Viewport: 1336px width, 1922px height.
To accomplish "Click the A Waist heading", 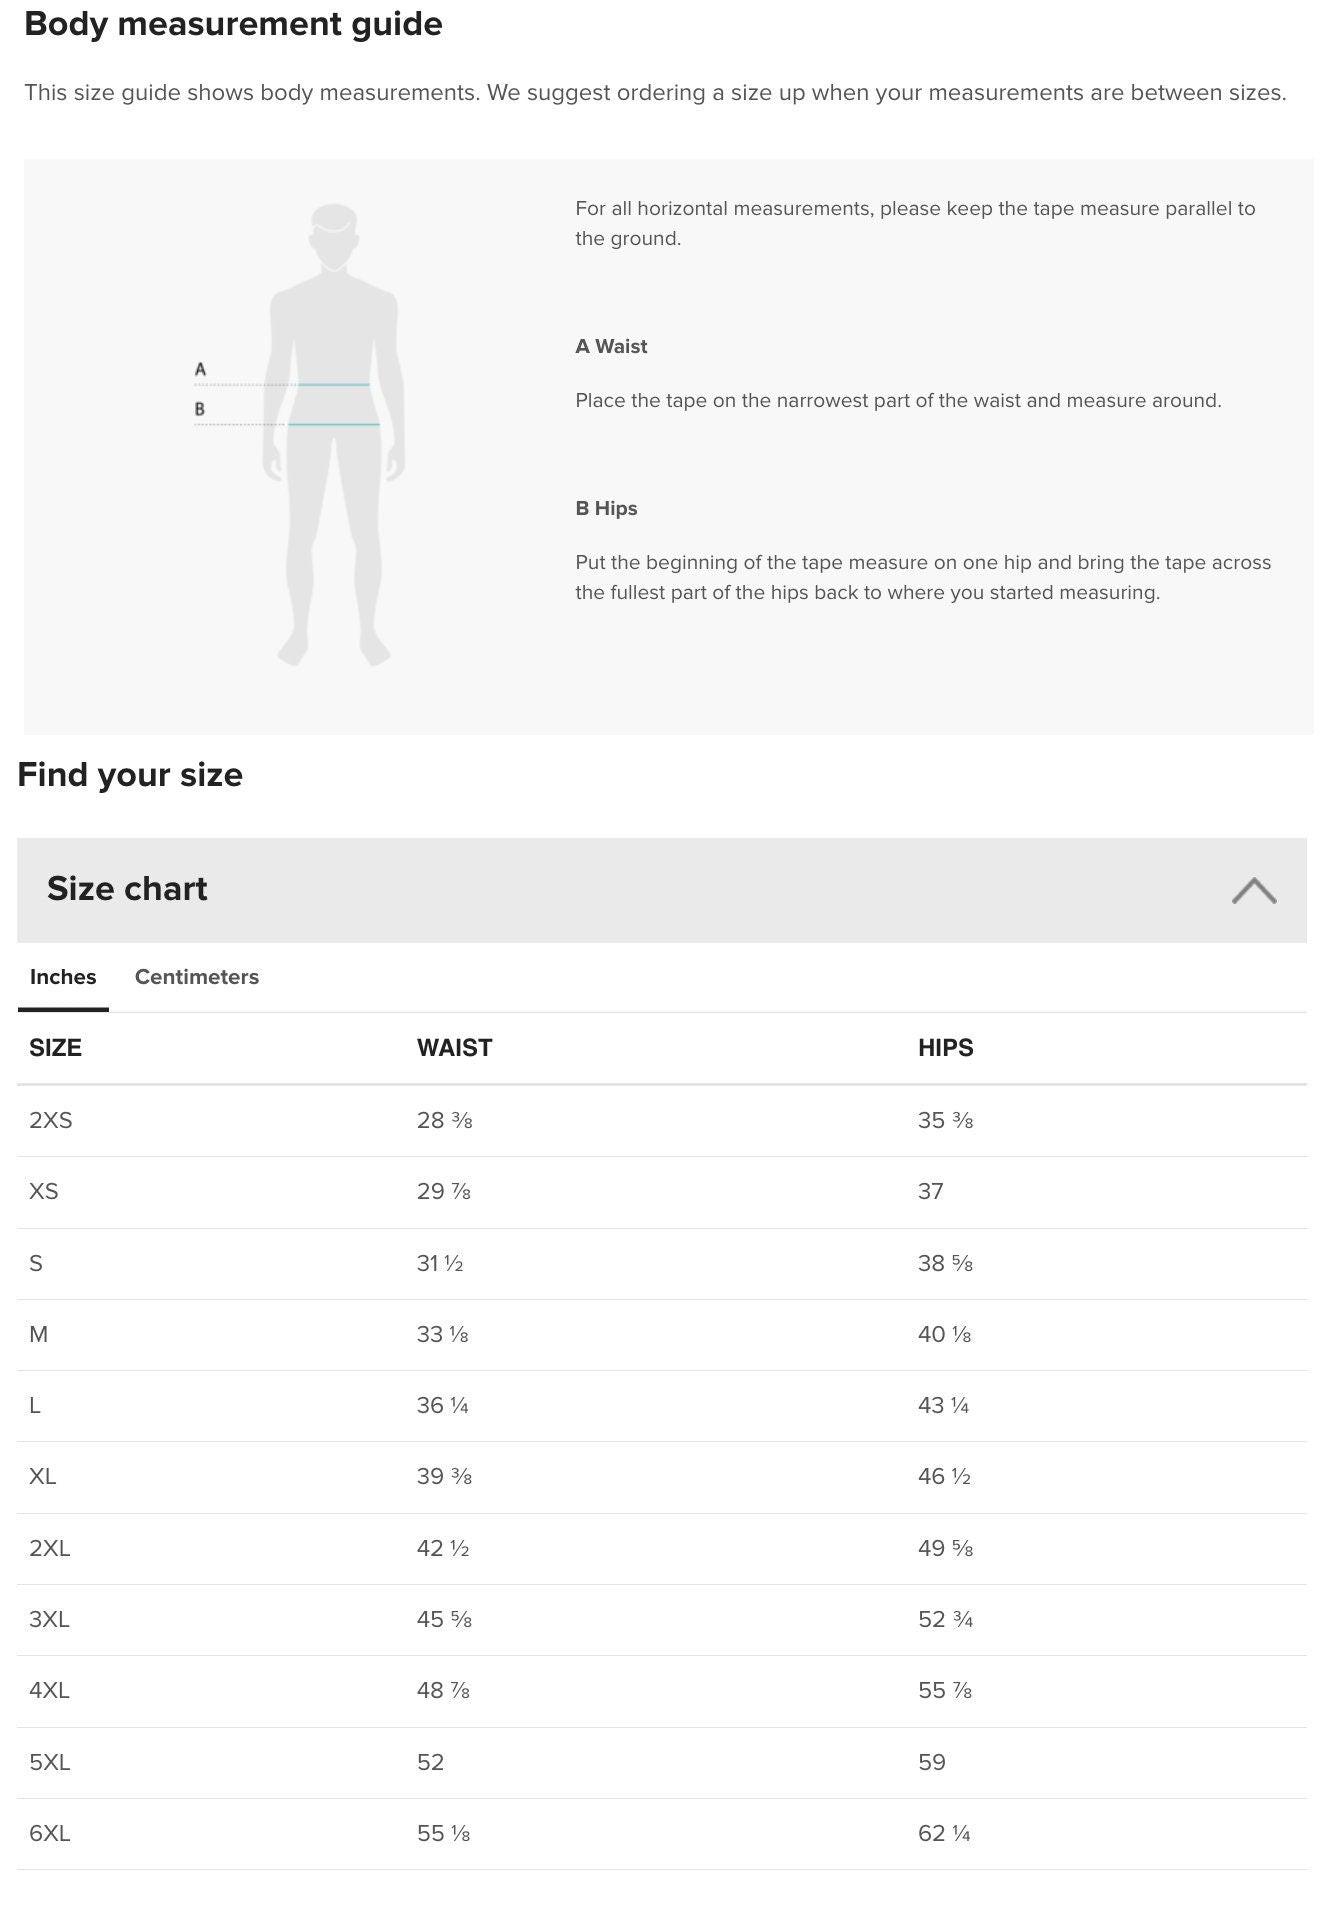I will (x=611, y=346).
